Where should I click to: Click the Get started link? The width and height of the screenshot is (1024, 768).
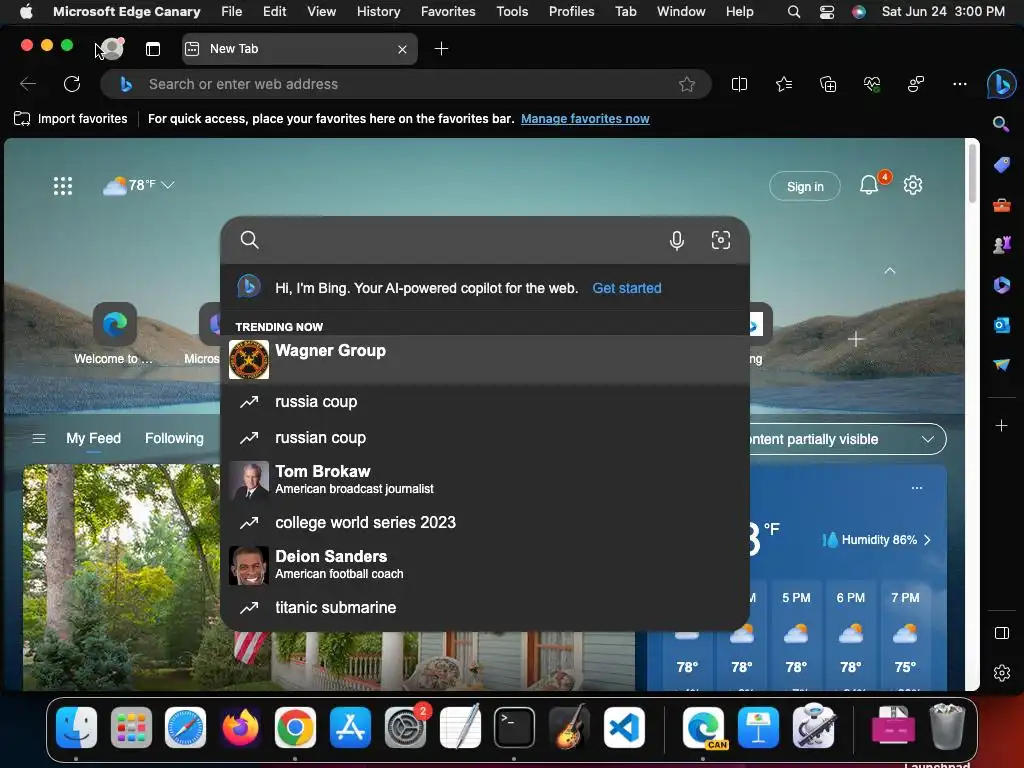[x=627, y=288]
